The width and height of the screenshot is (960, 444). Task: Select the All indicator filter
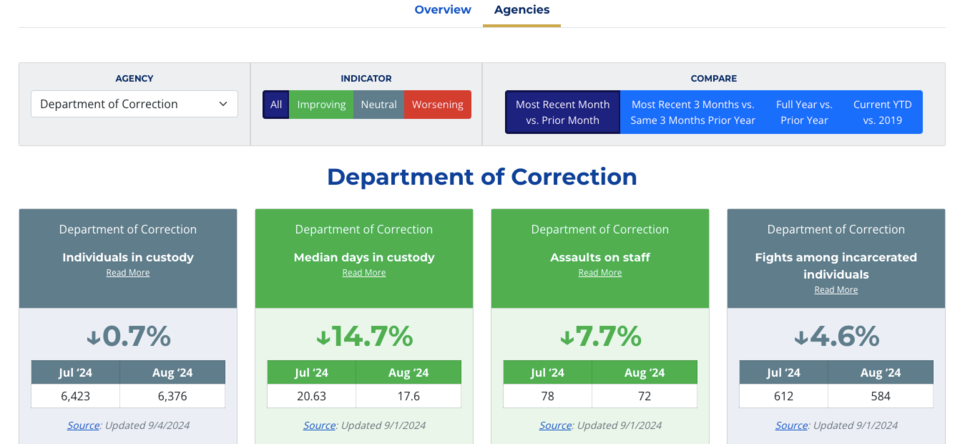click(276, 105)
